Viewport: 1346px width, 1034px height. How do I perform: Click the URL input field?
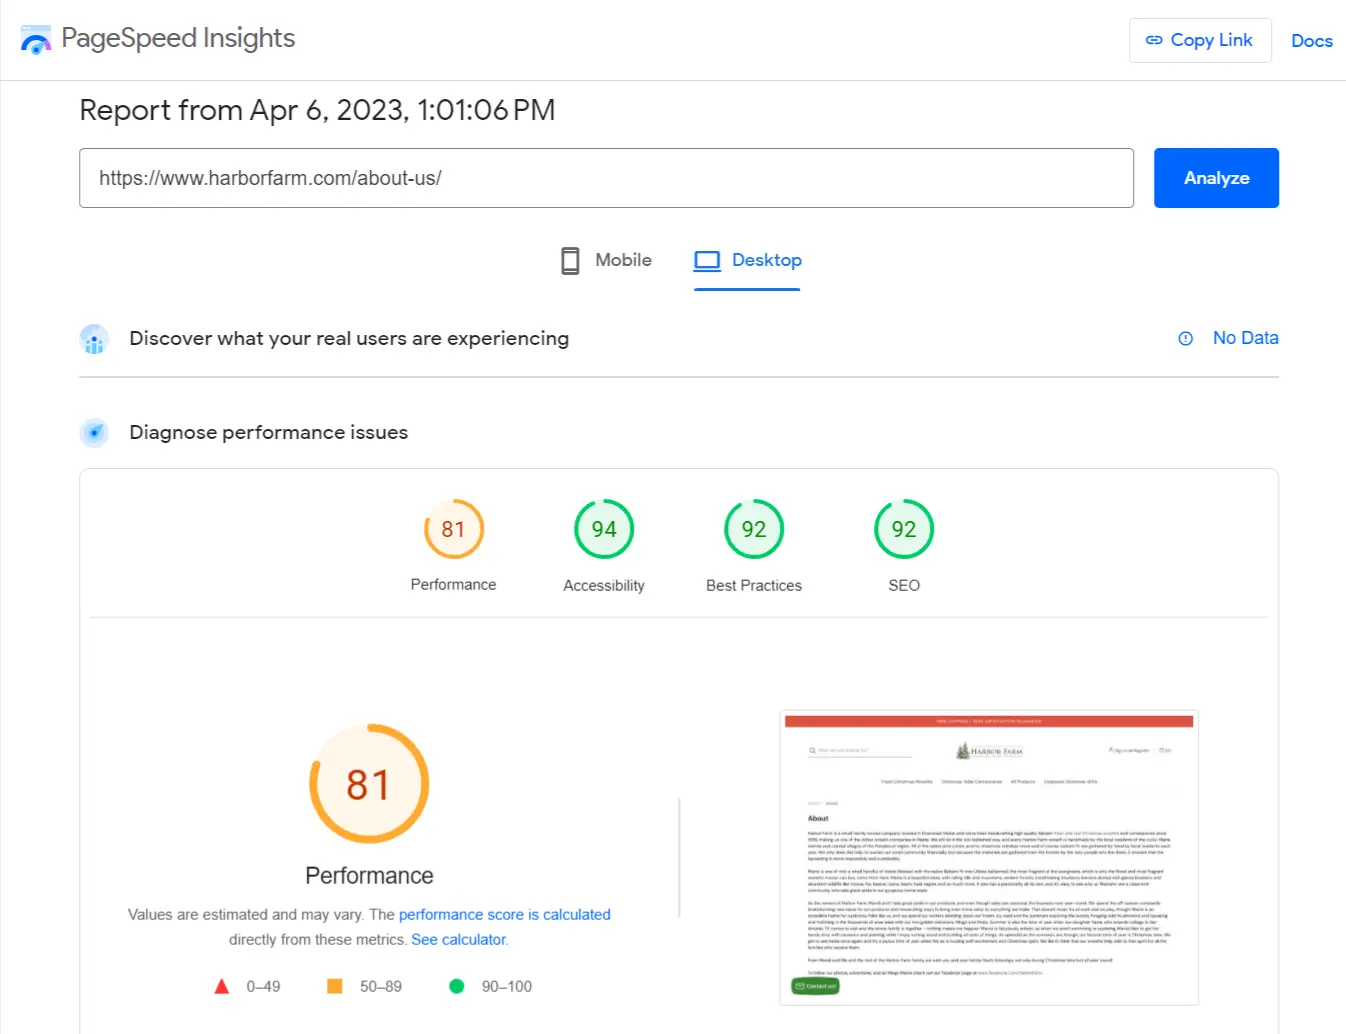coord(606,178)
